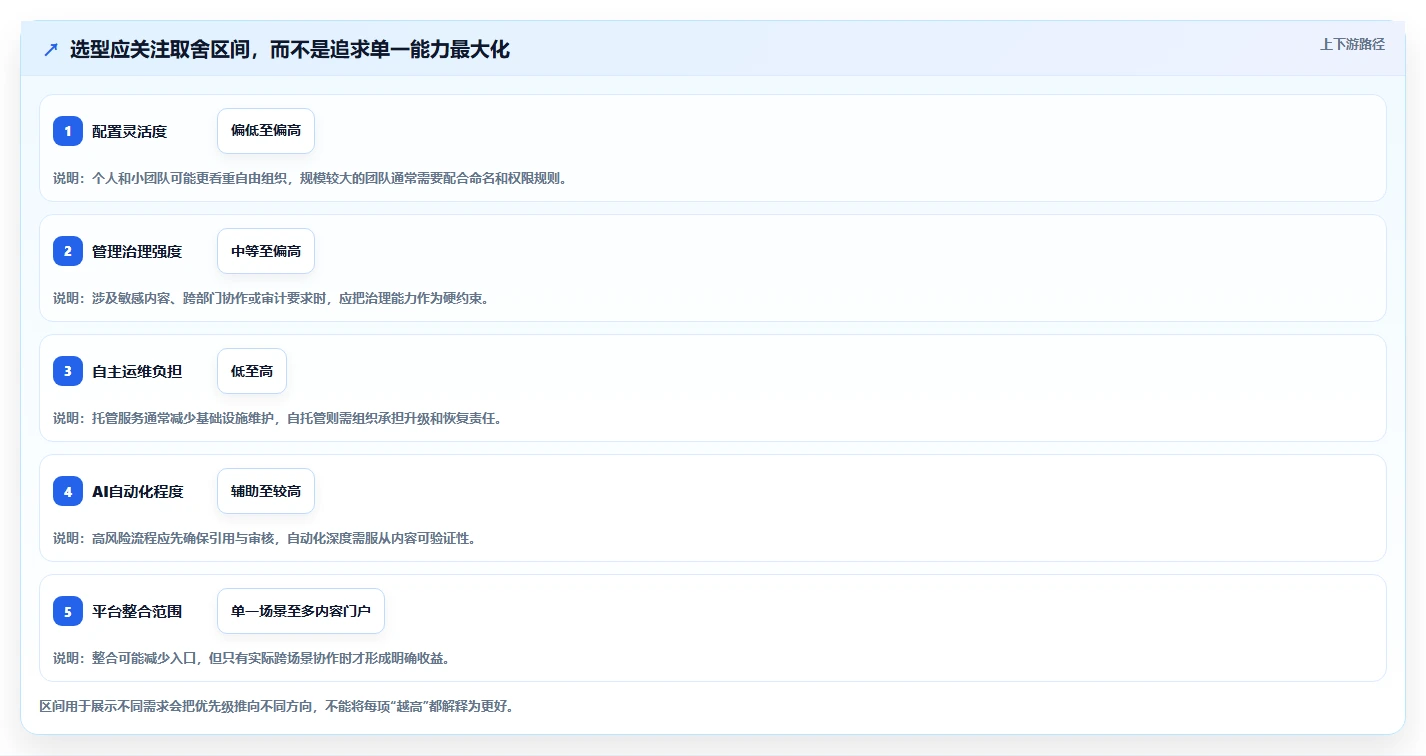
Task: Select the AI自动化程度 label
Action: (138, 491)
